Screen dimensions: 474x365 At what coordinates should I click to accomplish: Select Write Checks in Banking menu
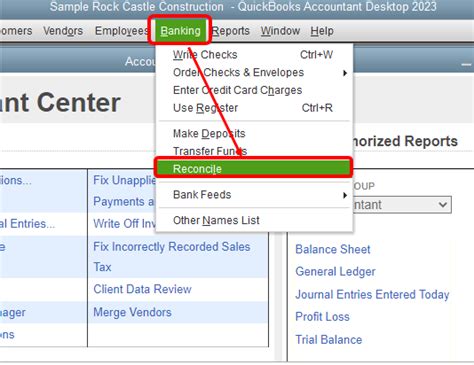click(253, 55)
